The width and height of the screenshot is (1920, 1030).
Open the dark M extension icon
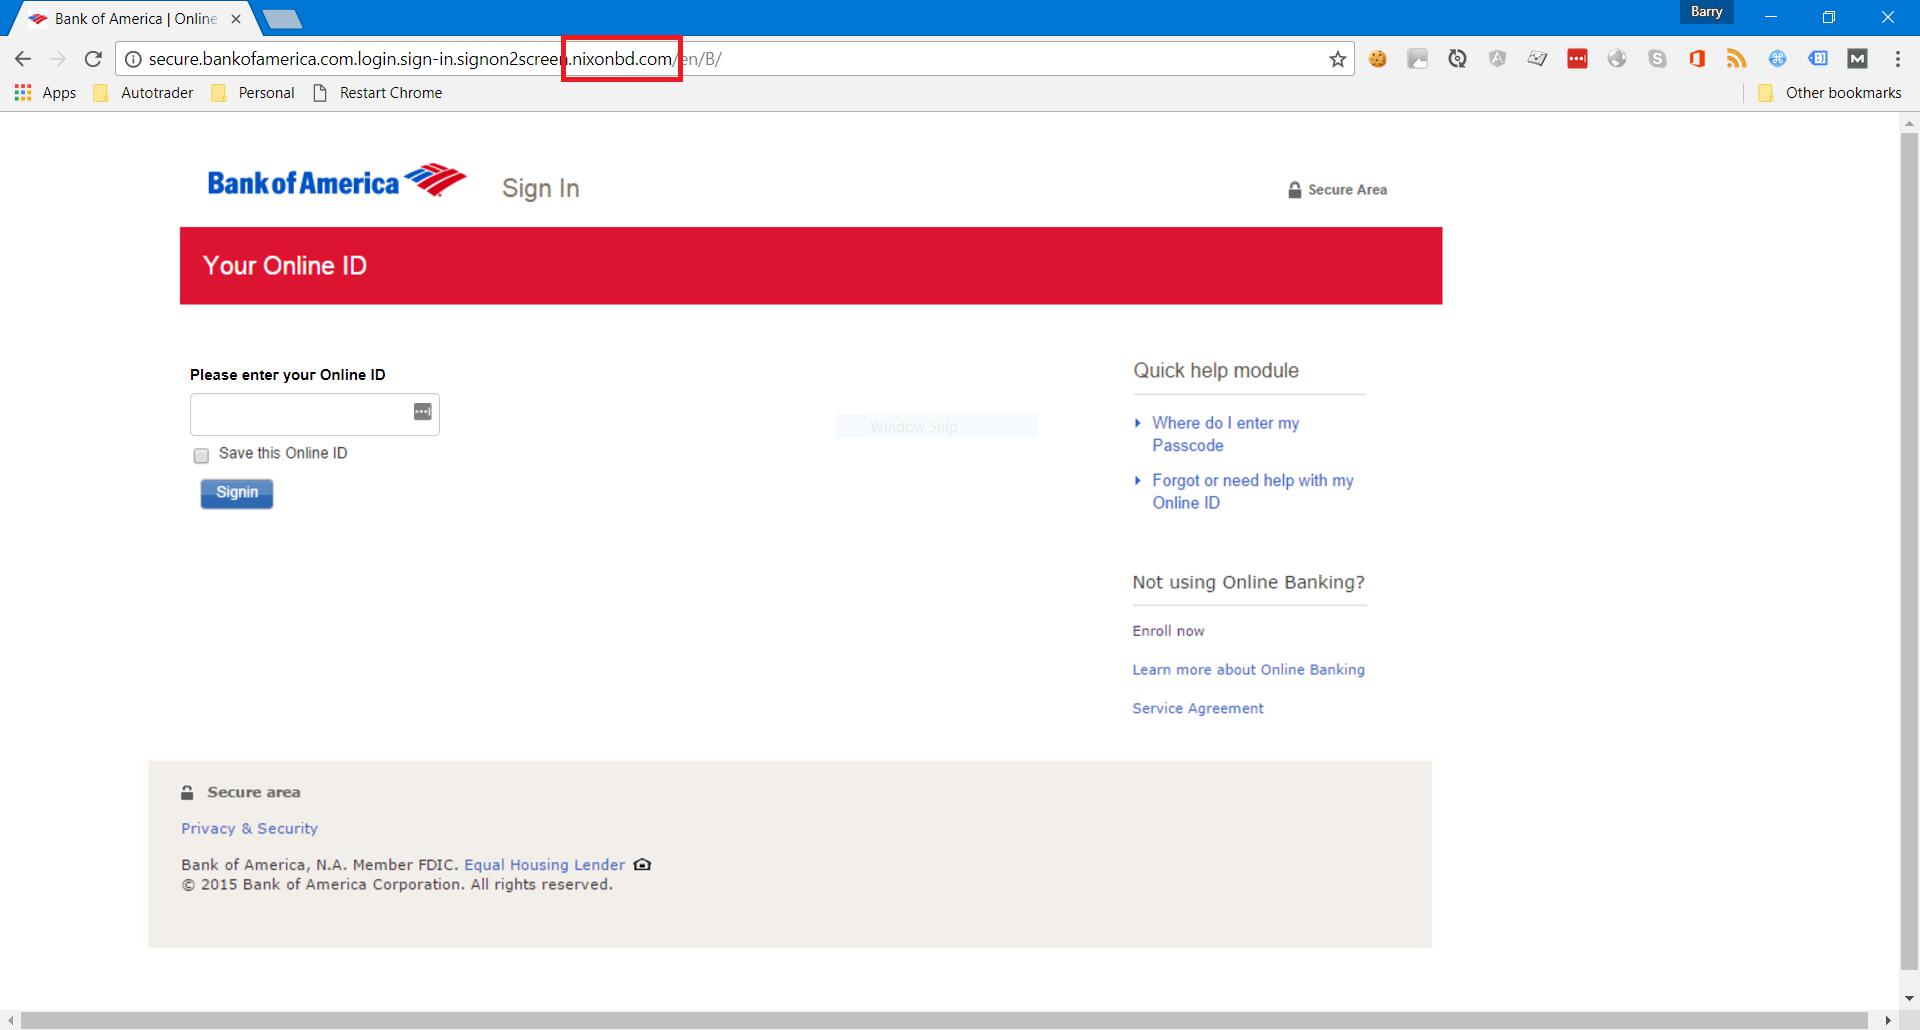pyautogui.click(x=1857, y=59)
